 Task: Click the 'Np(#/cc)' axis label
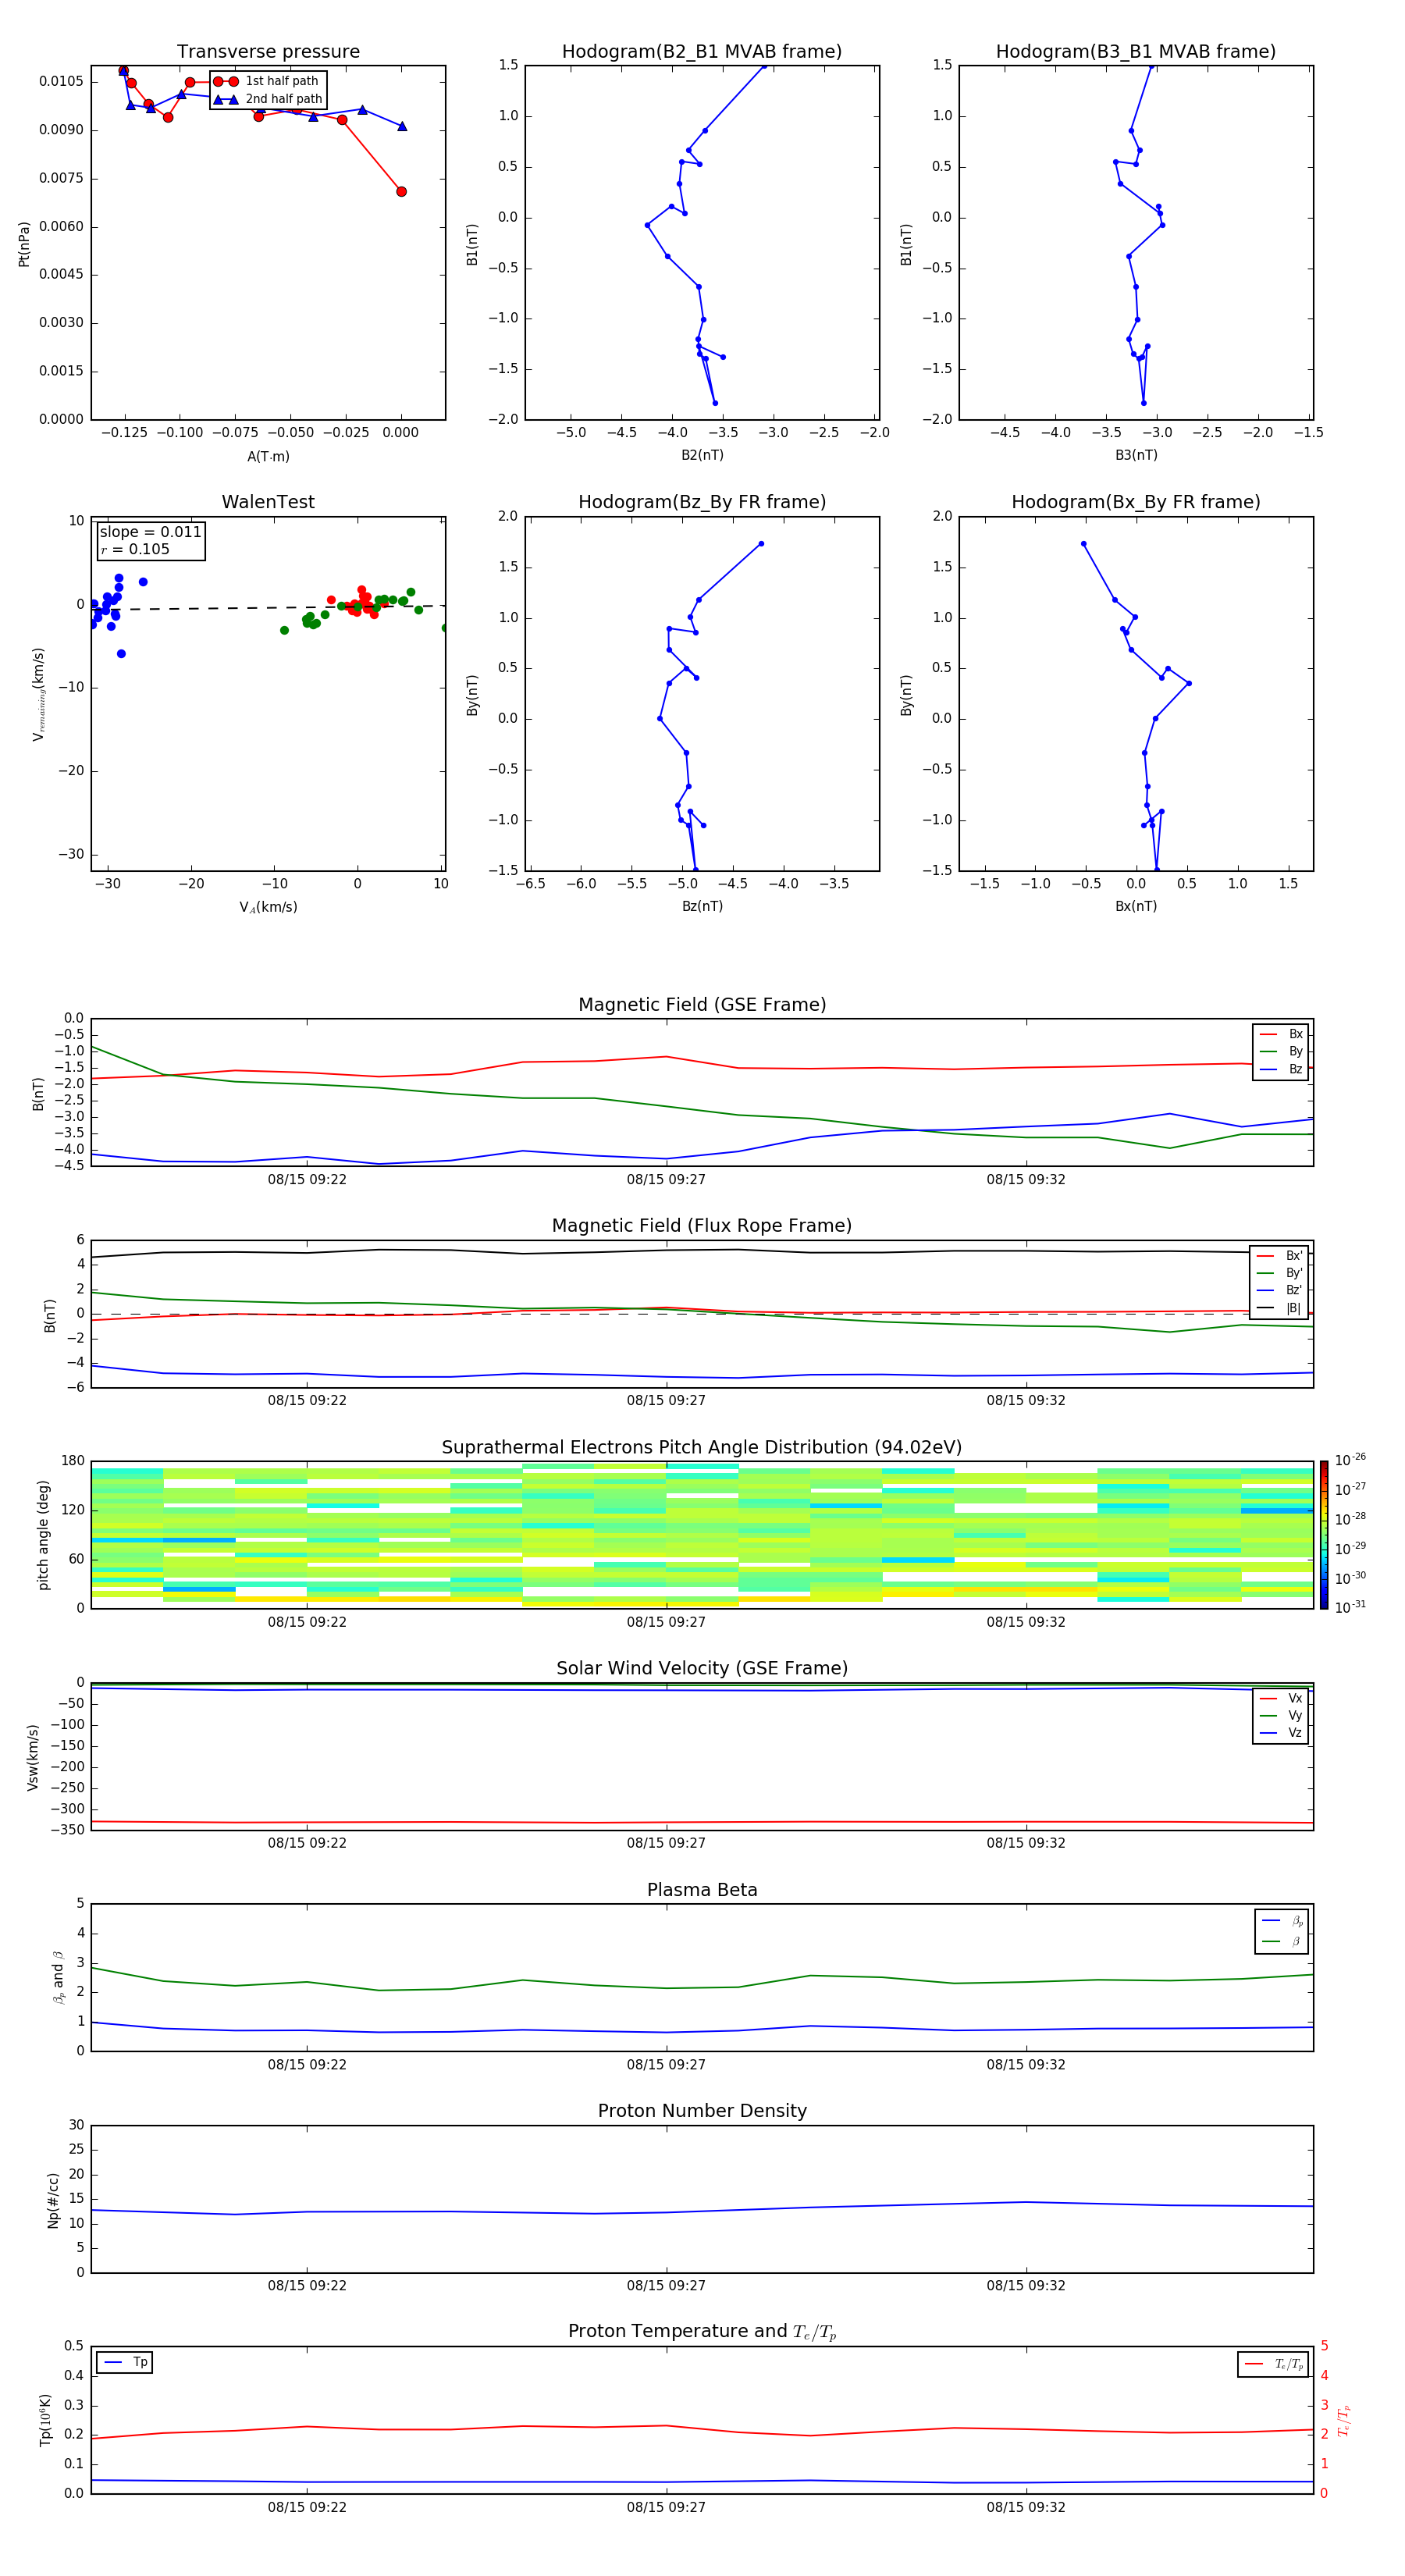point(52,2200)
